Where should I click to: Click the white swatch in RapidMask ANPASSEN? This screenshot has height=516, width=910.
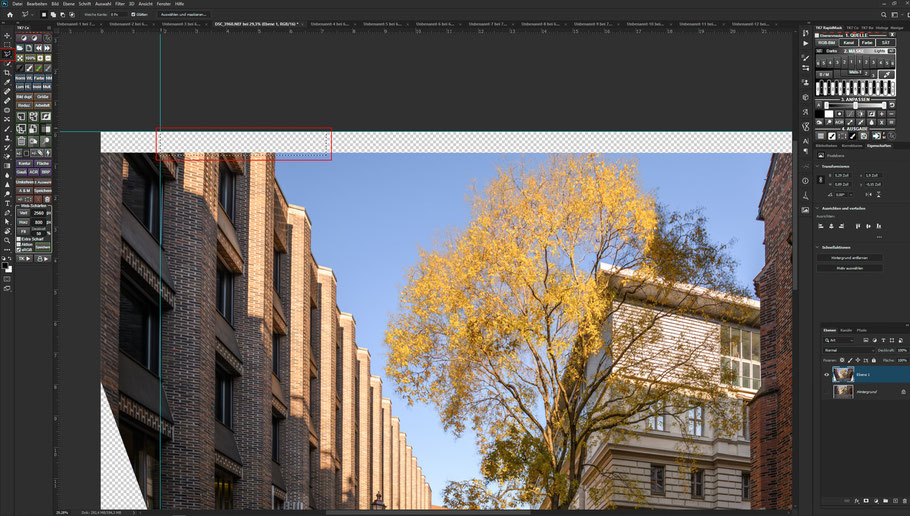coord(829,114)
